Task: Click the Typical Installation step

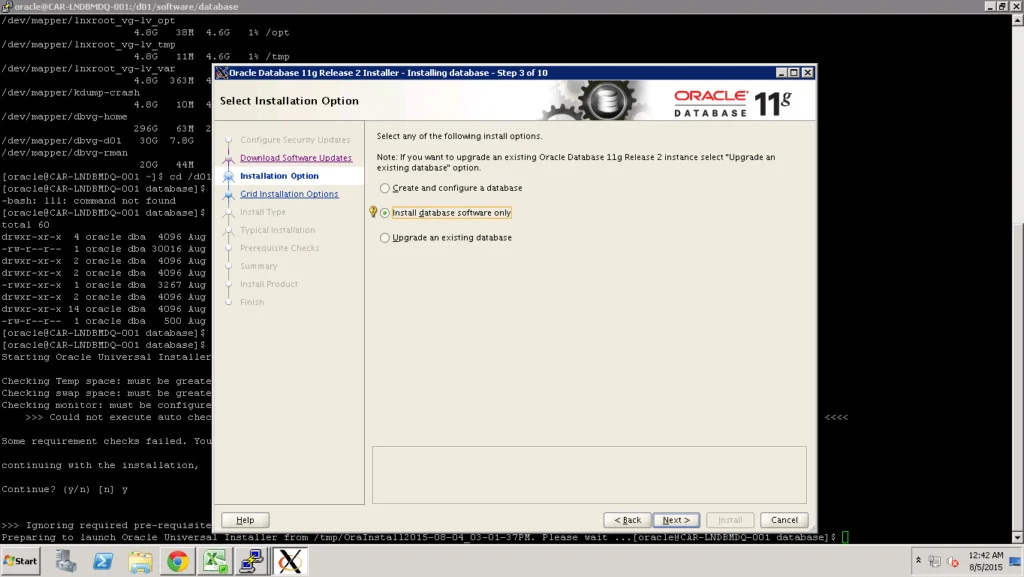Action: pyautogui.click(x=277, y=230)
